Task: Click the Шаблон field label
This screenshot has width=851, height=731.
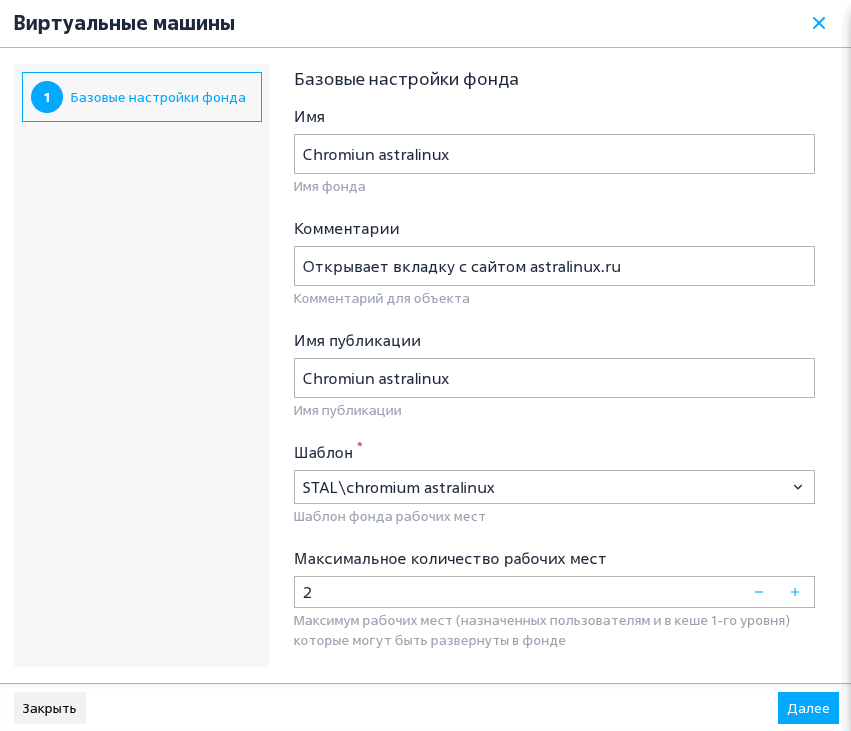Action: point(323,453)
